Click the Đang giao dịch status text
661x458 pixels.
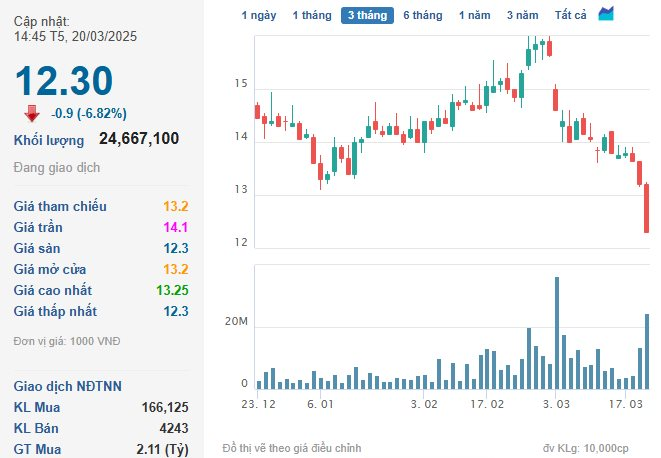[x=57, y=168]
